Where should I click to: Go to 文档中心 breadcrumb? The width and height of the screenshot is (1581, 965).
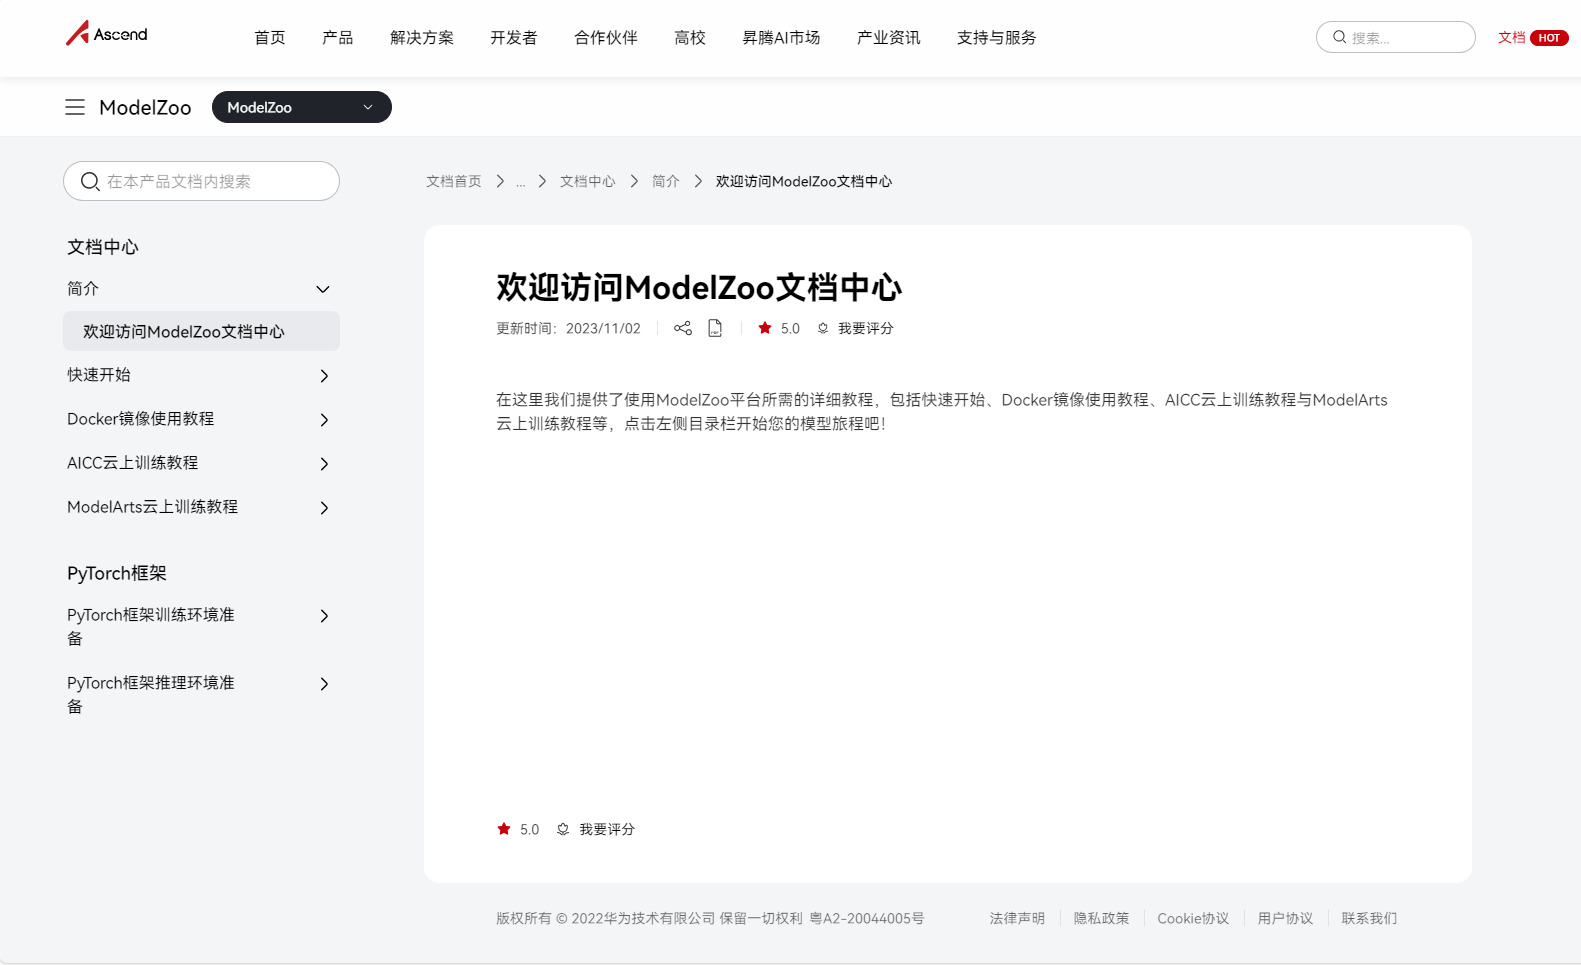588,181
